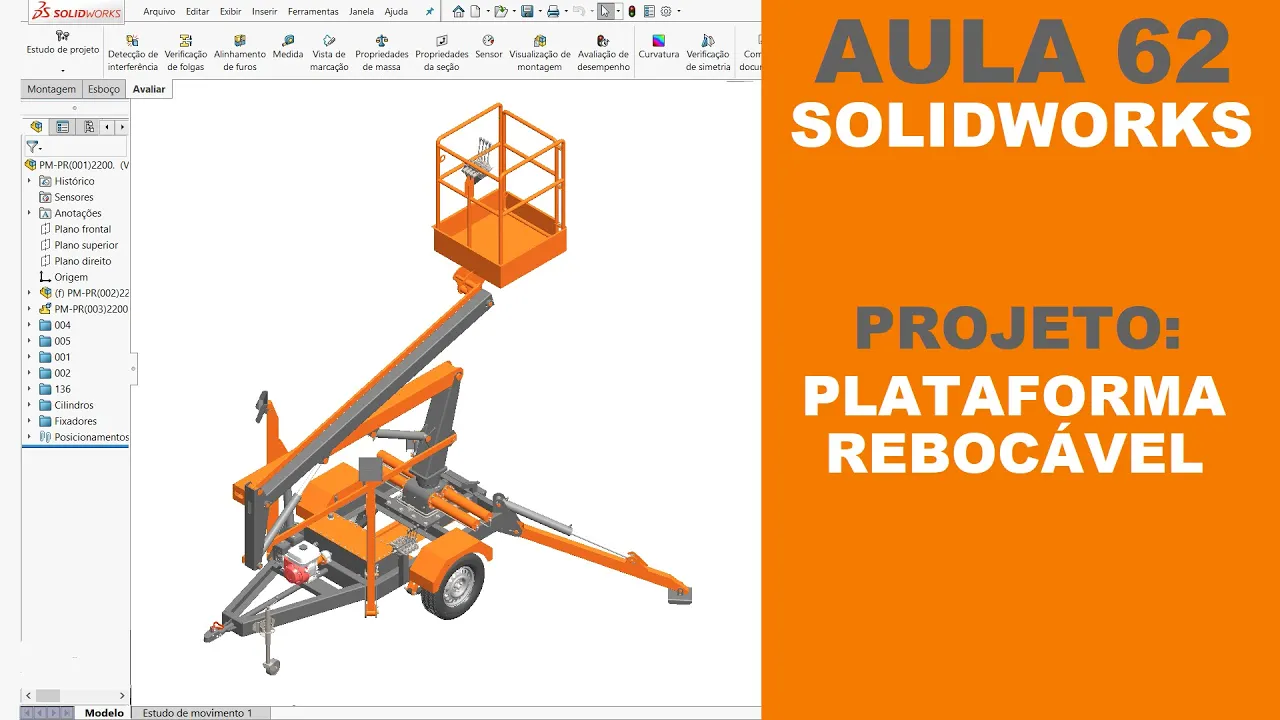The image size is (1280, 720).
Task: Click the Print icon
Action: [x=553, y=12]
